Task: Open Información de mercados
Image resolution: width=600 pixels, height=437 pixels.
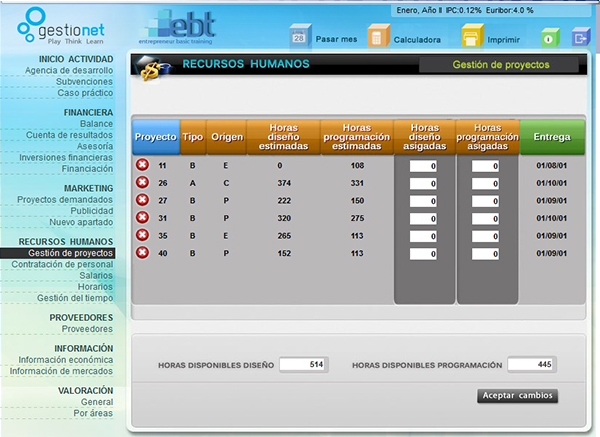Action: (x=61, y=371)
